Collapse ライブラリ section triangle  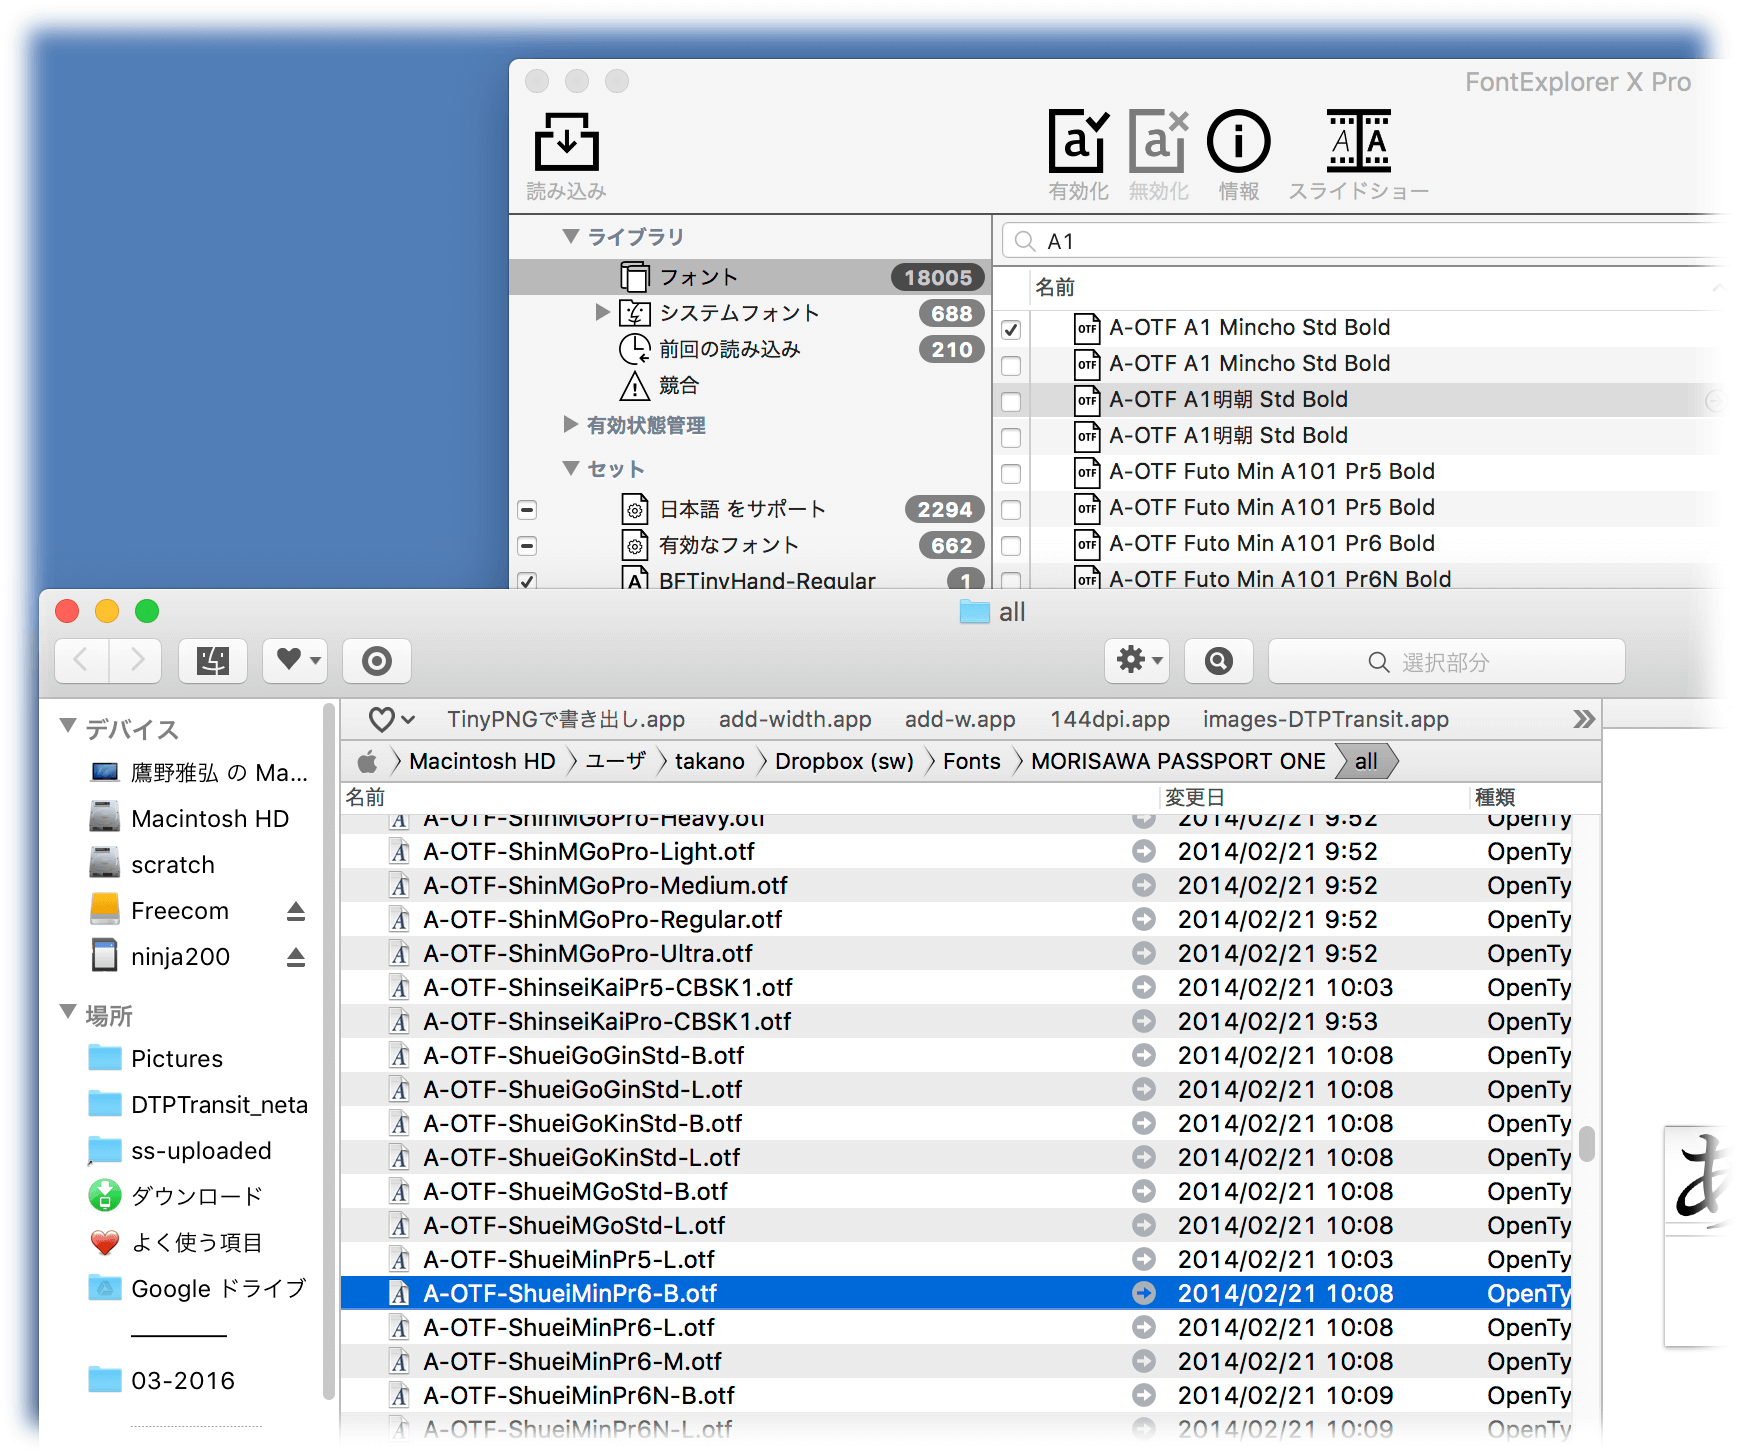click(571, 236)
